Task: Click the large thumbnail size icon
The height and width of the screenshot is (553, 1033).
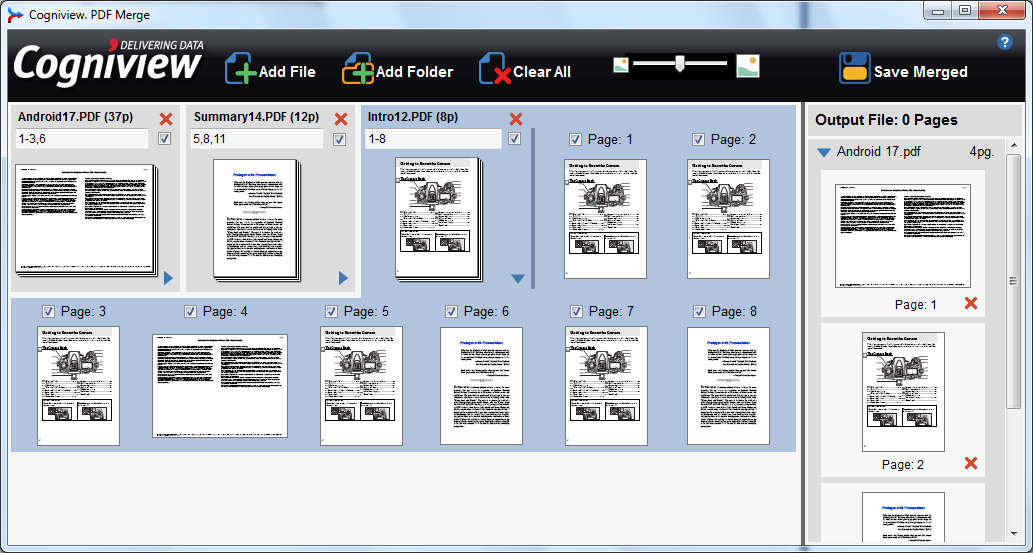Action: coord(748,66)
